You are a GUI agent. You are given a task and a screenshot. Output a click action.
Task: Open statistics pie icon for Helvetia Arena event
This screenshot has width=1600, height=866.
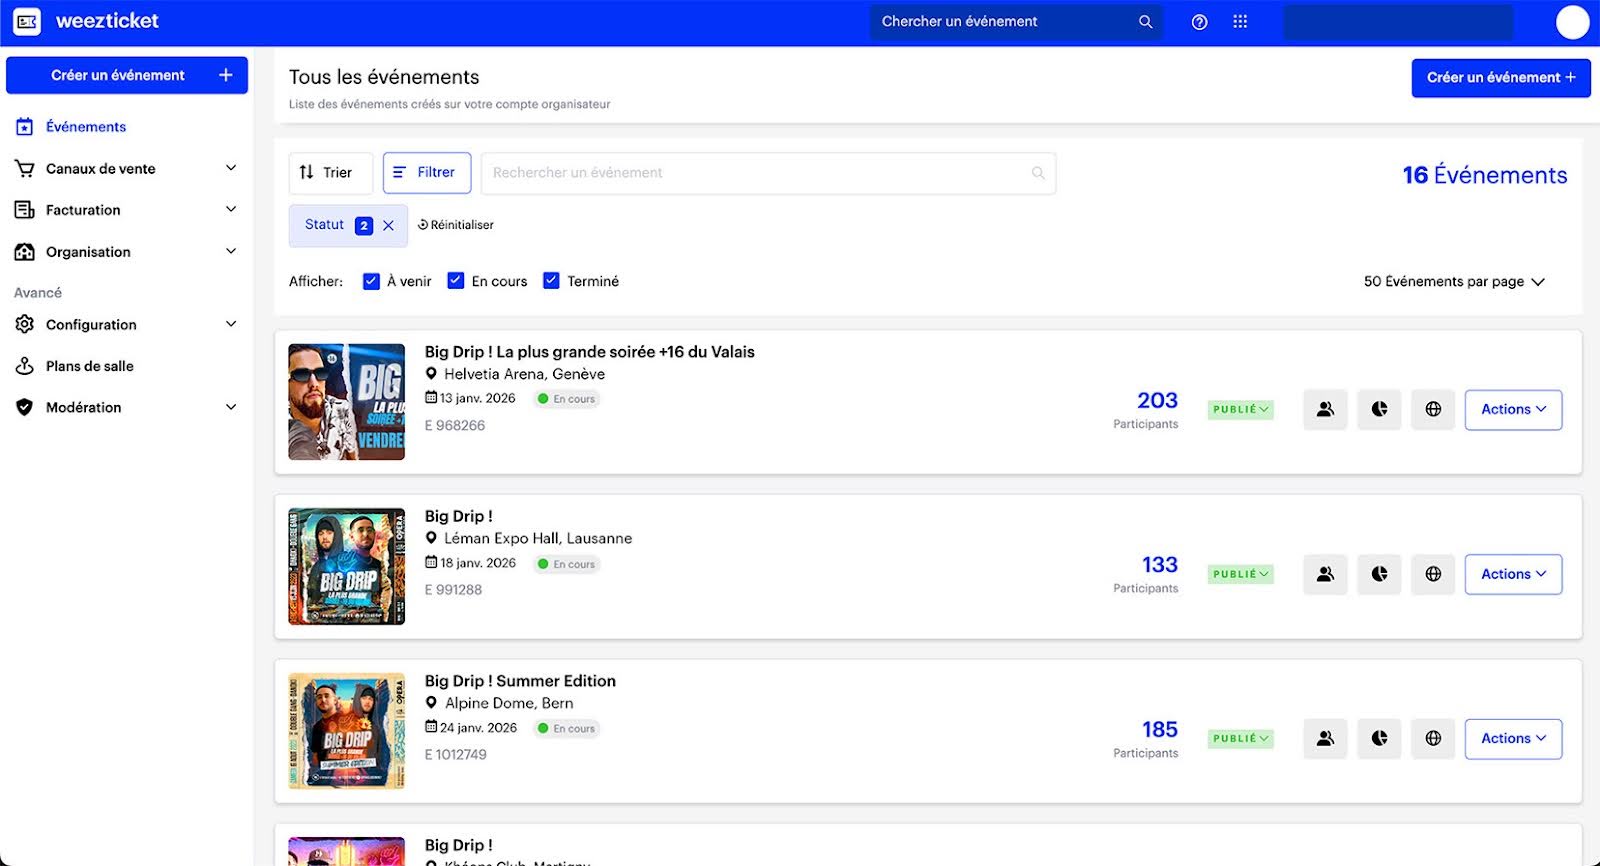point(1379,410)
